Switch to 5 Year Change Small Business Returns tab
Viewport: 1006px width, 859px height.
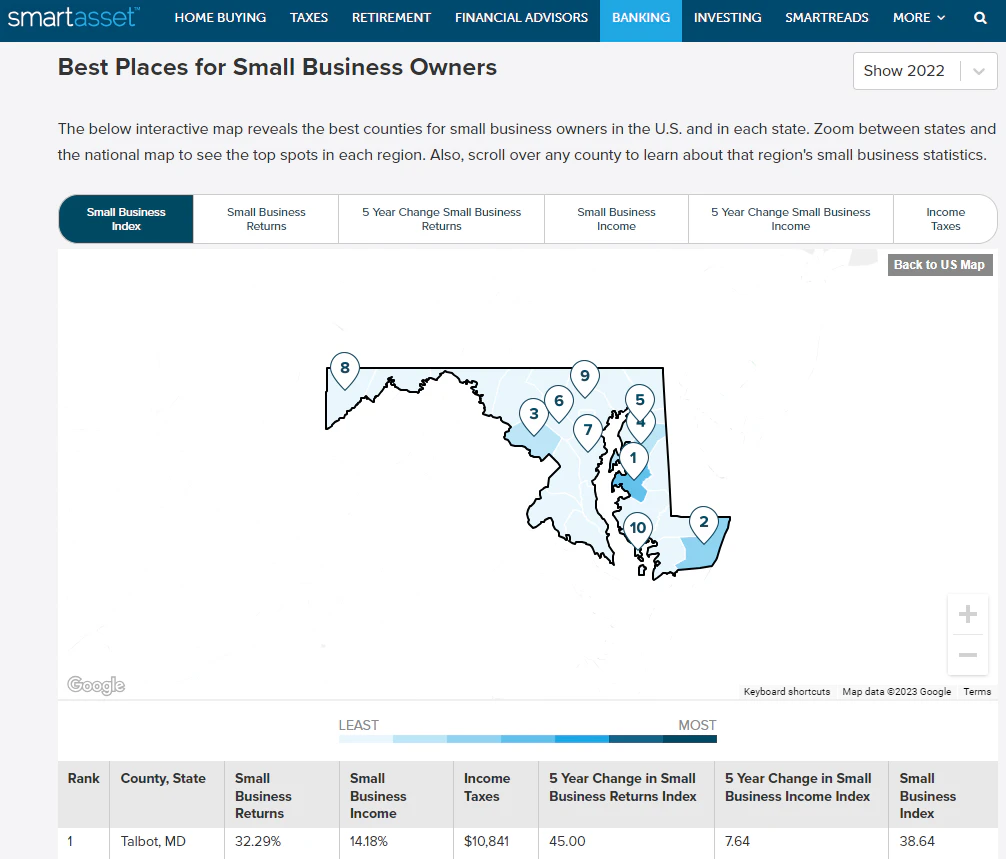tap(441, 219)
